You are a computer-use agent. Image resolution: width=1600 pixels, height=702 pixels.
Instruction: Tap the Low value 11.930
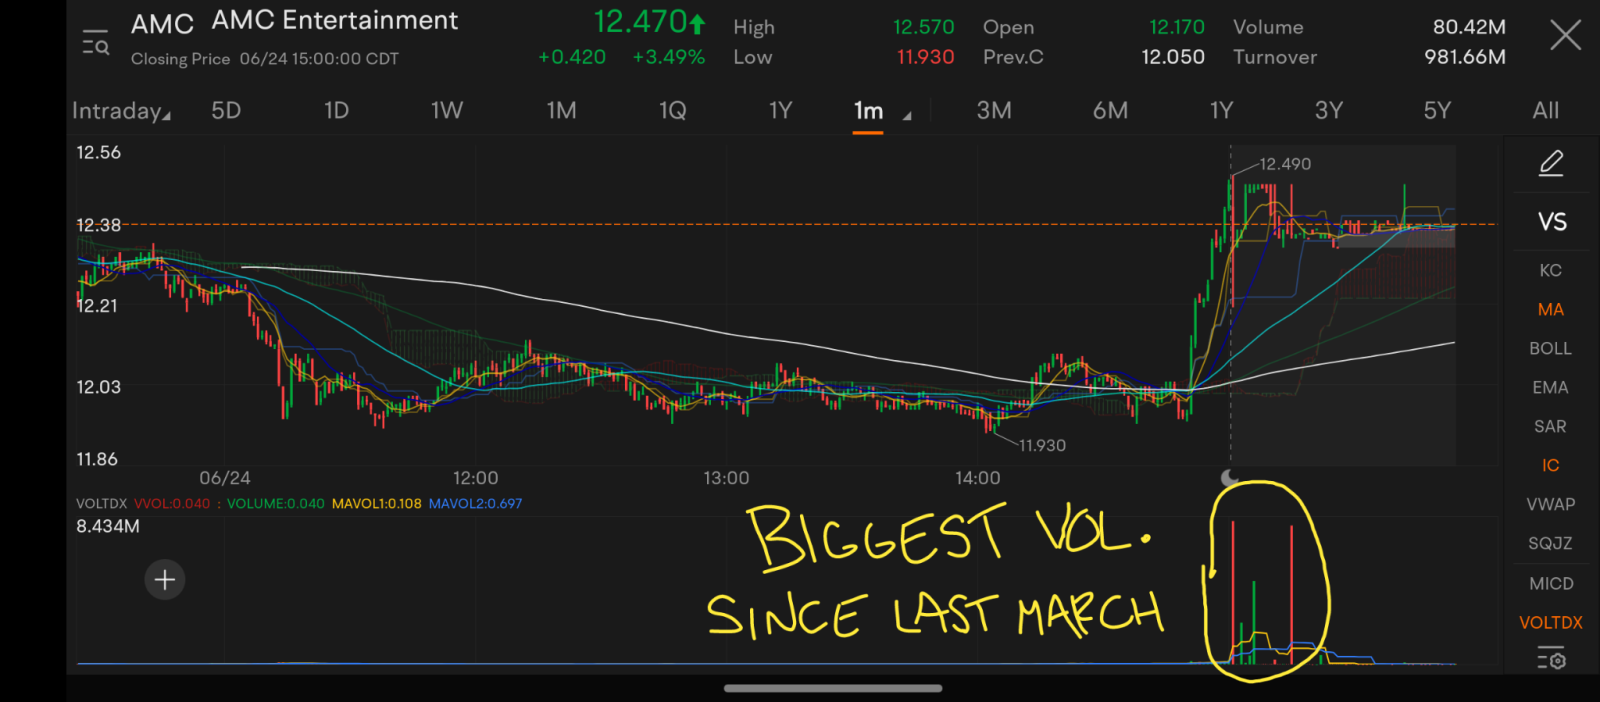926,57
